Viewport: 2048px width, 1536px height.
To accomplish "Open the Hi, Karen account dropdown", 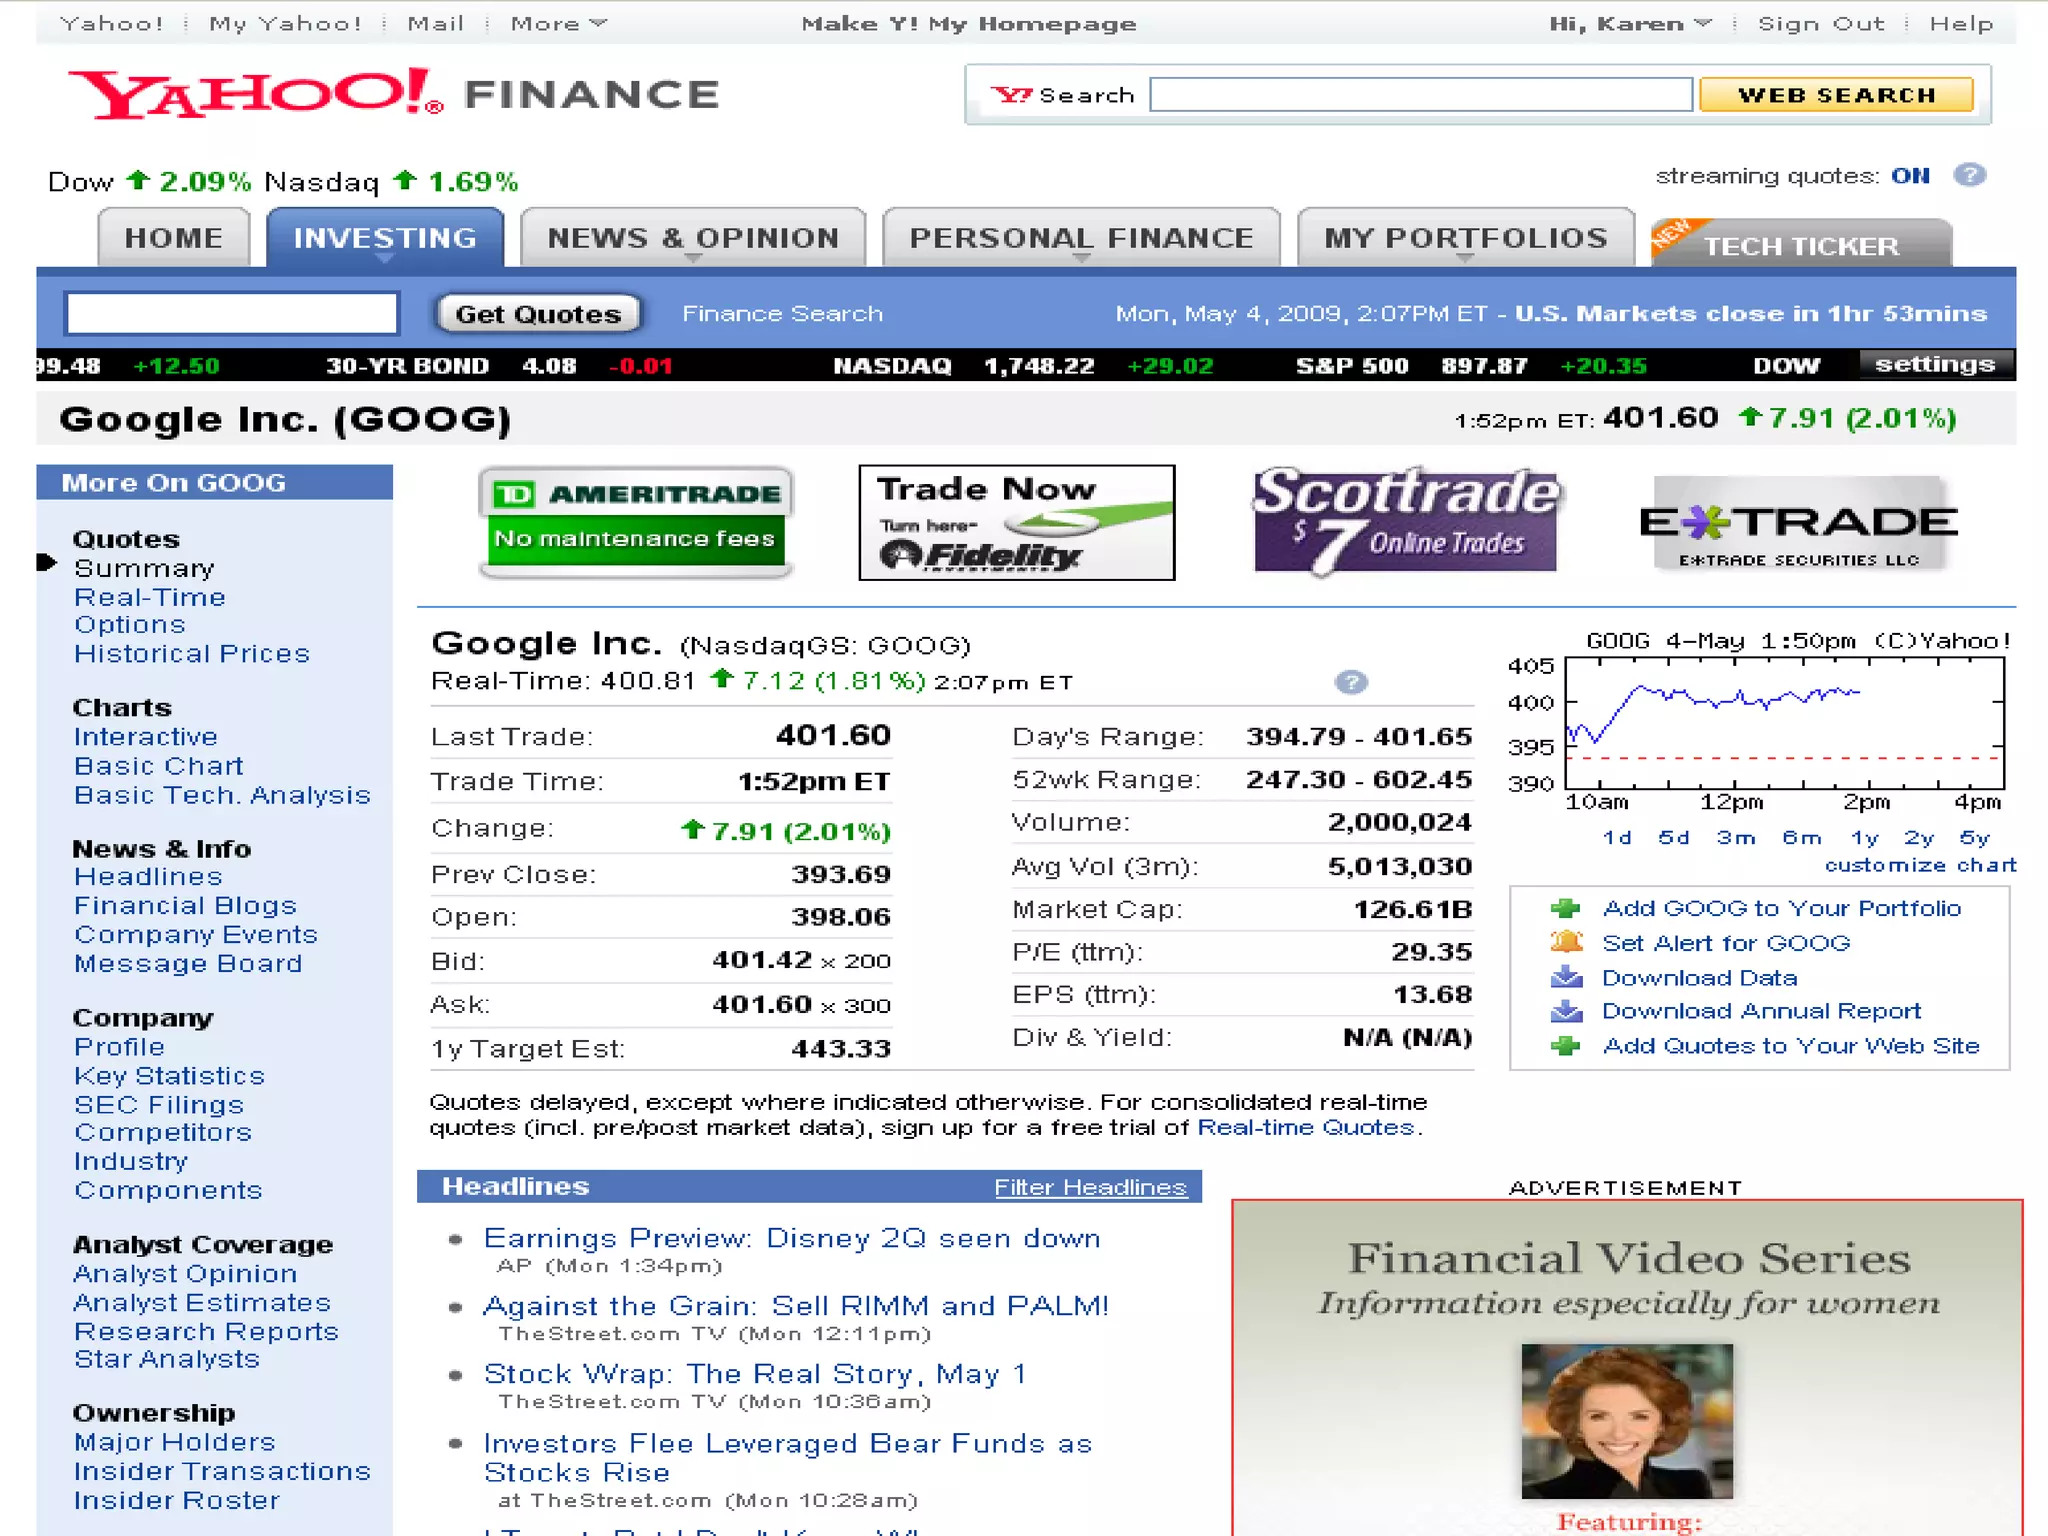I will point(1630,23).
